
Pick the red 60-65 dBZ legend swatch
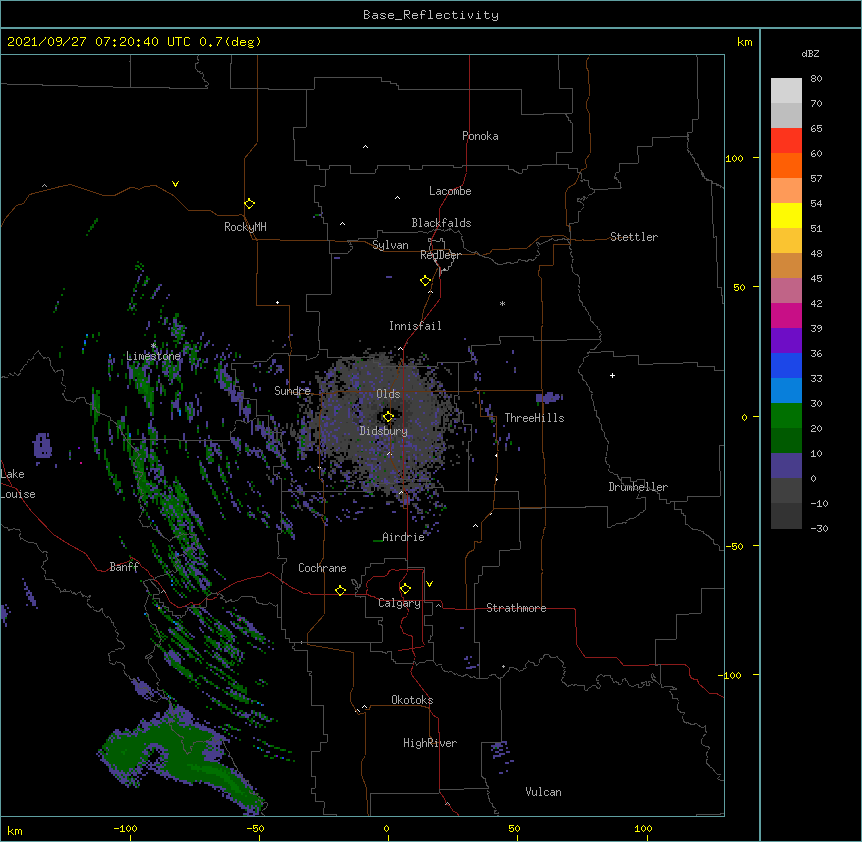(786, 141)
